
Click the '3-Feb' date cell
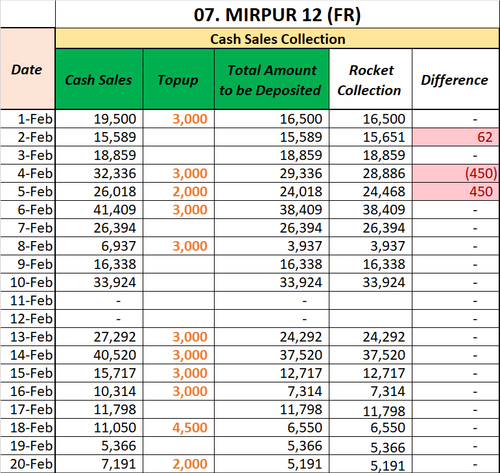28,155
